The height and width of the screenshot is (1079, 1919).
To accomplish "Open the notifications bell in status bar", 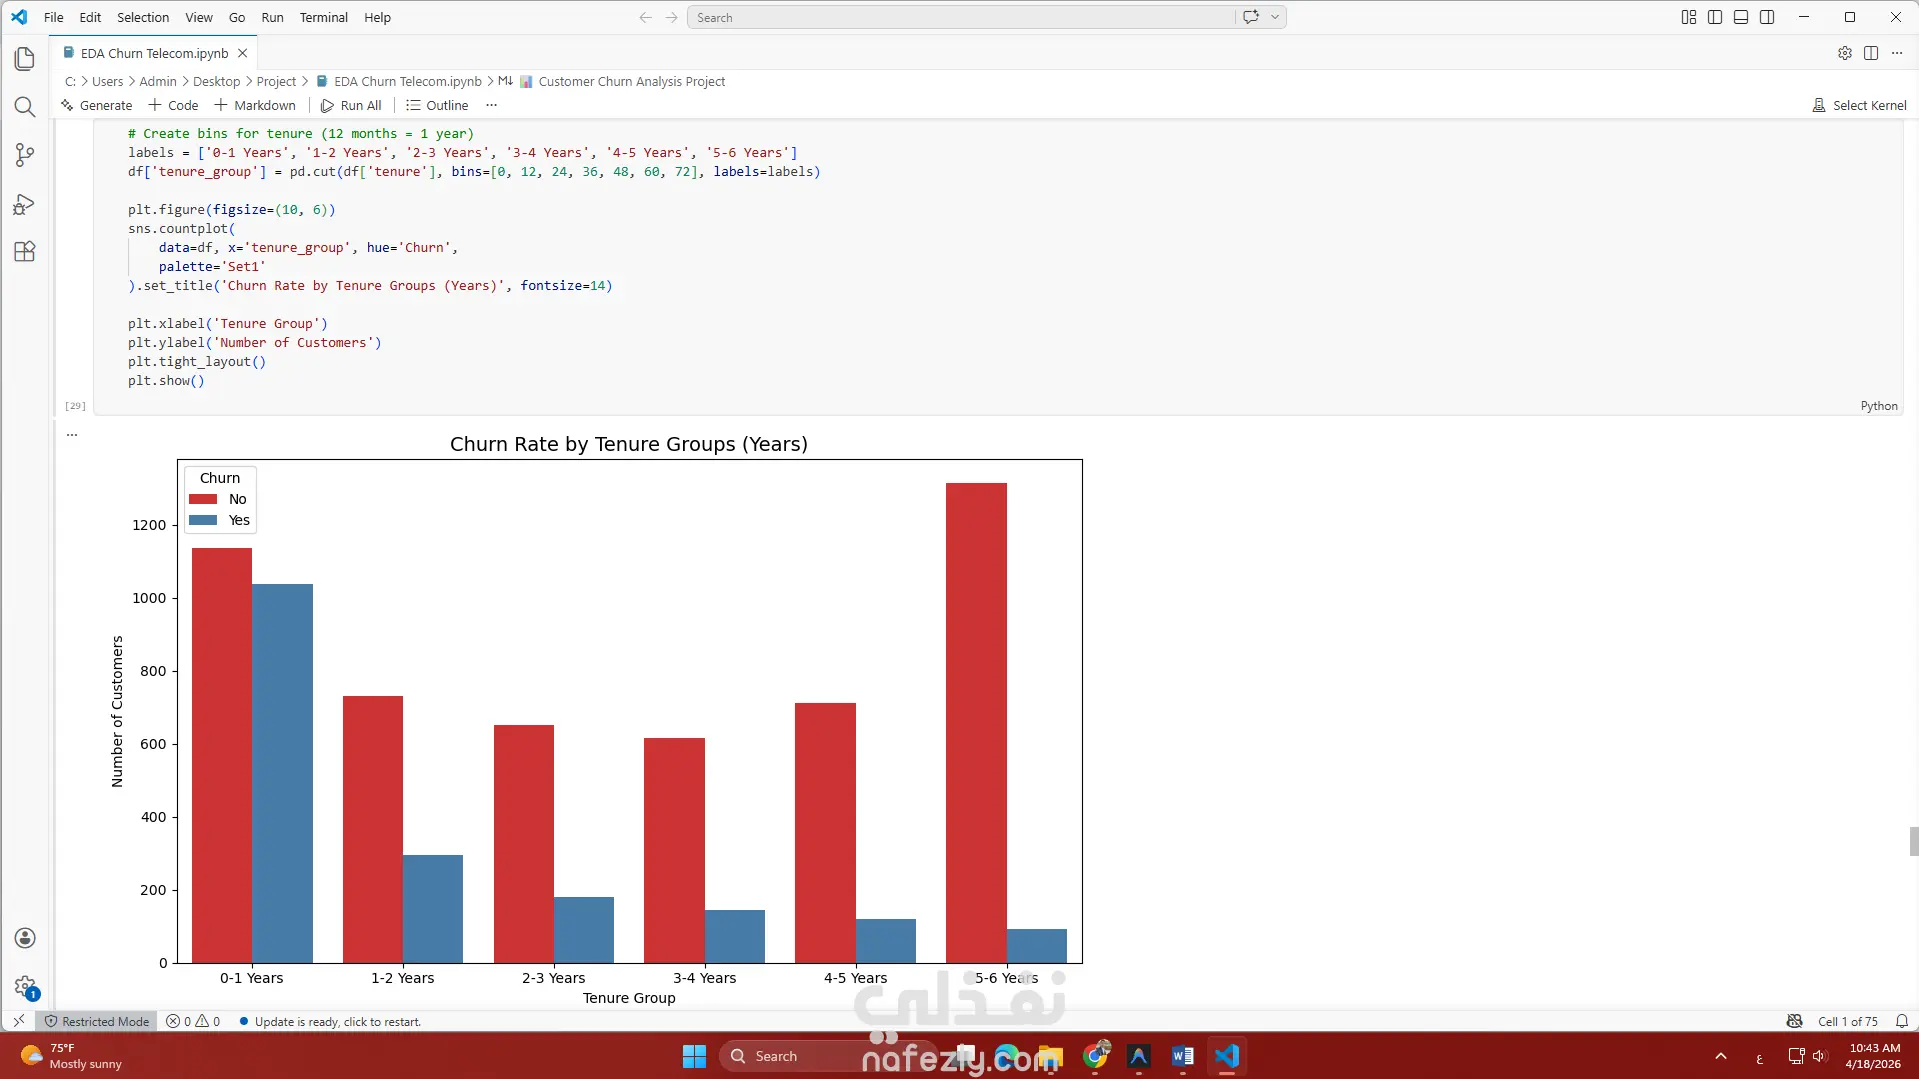I will 1901,1021.
